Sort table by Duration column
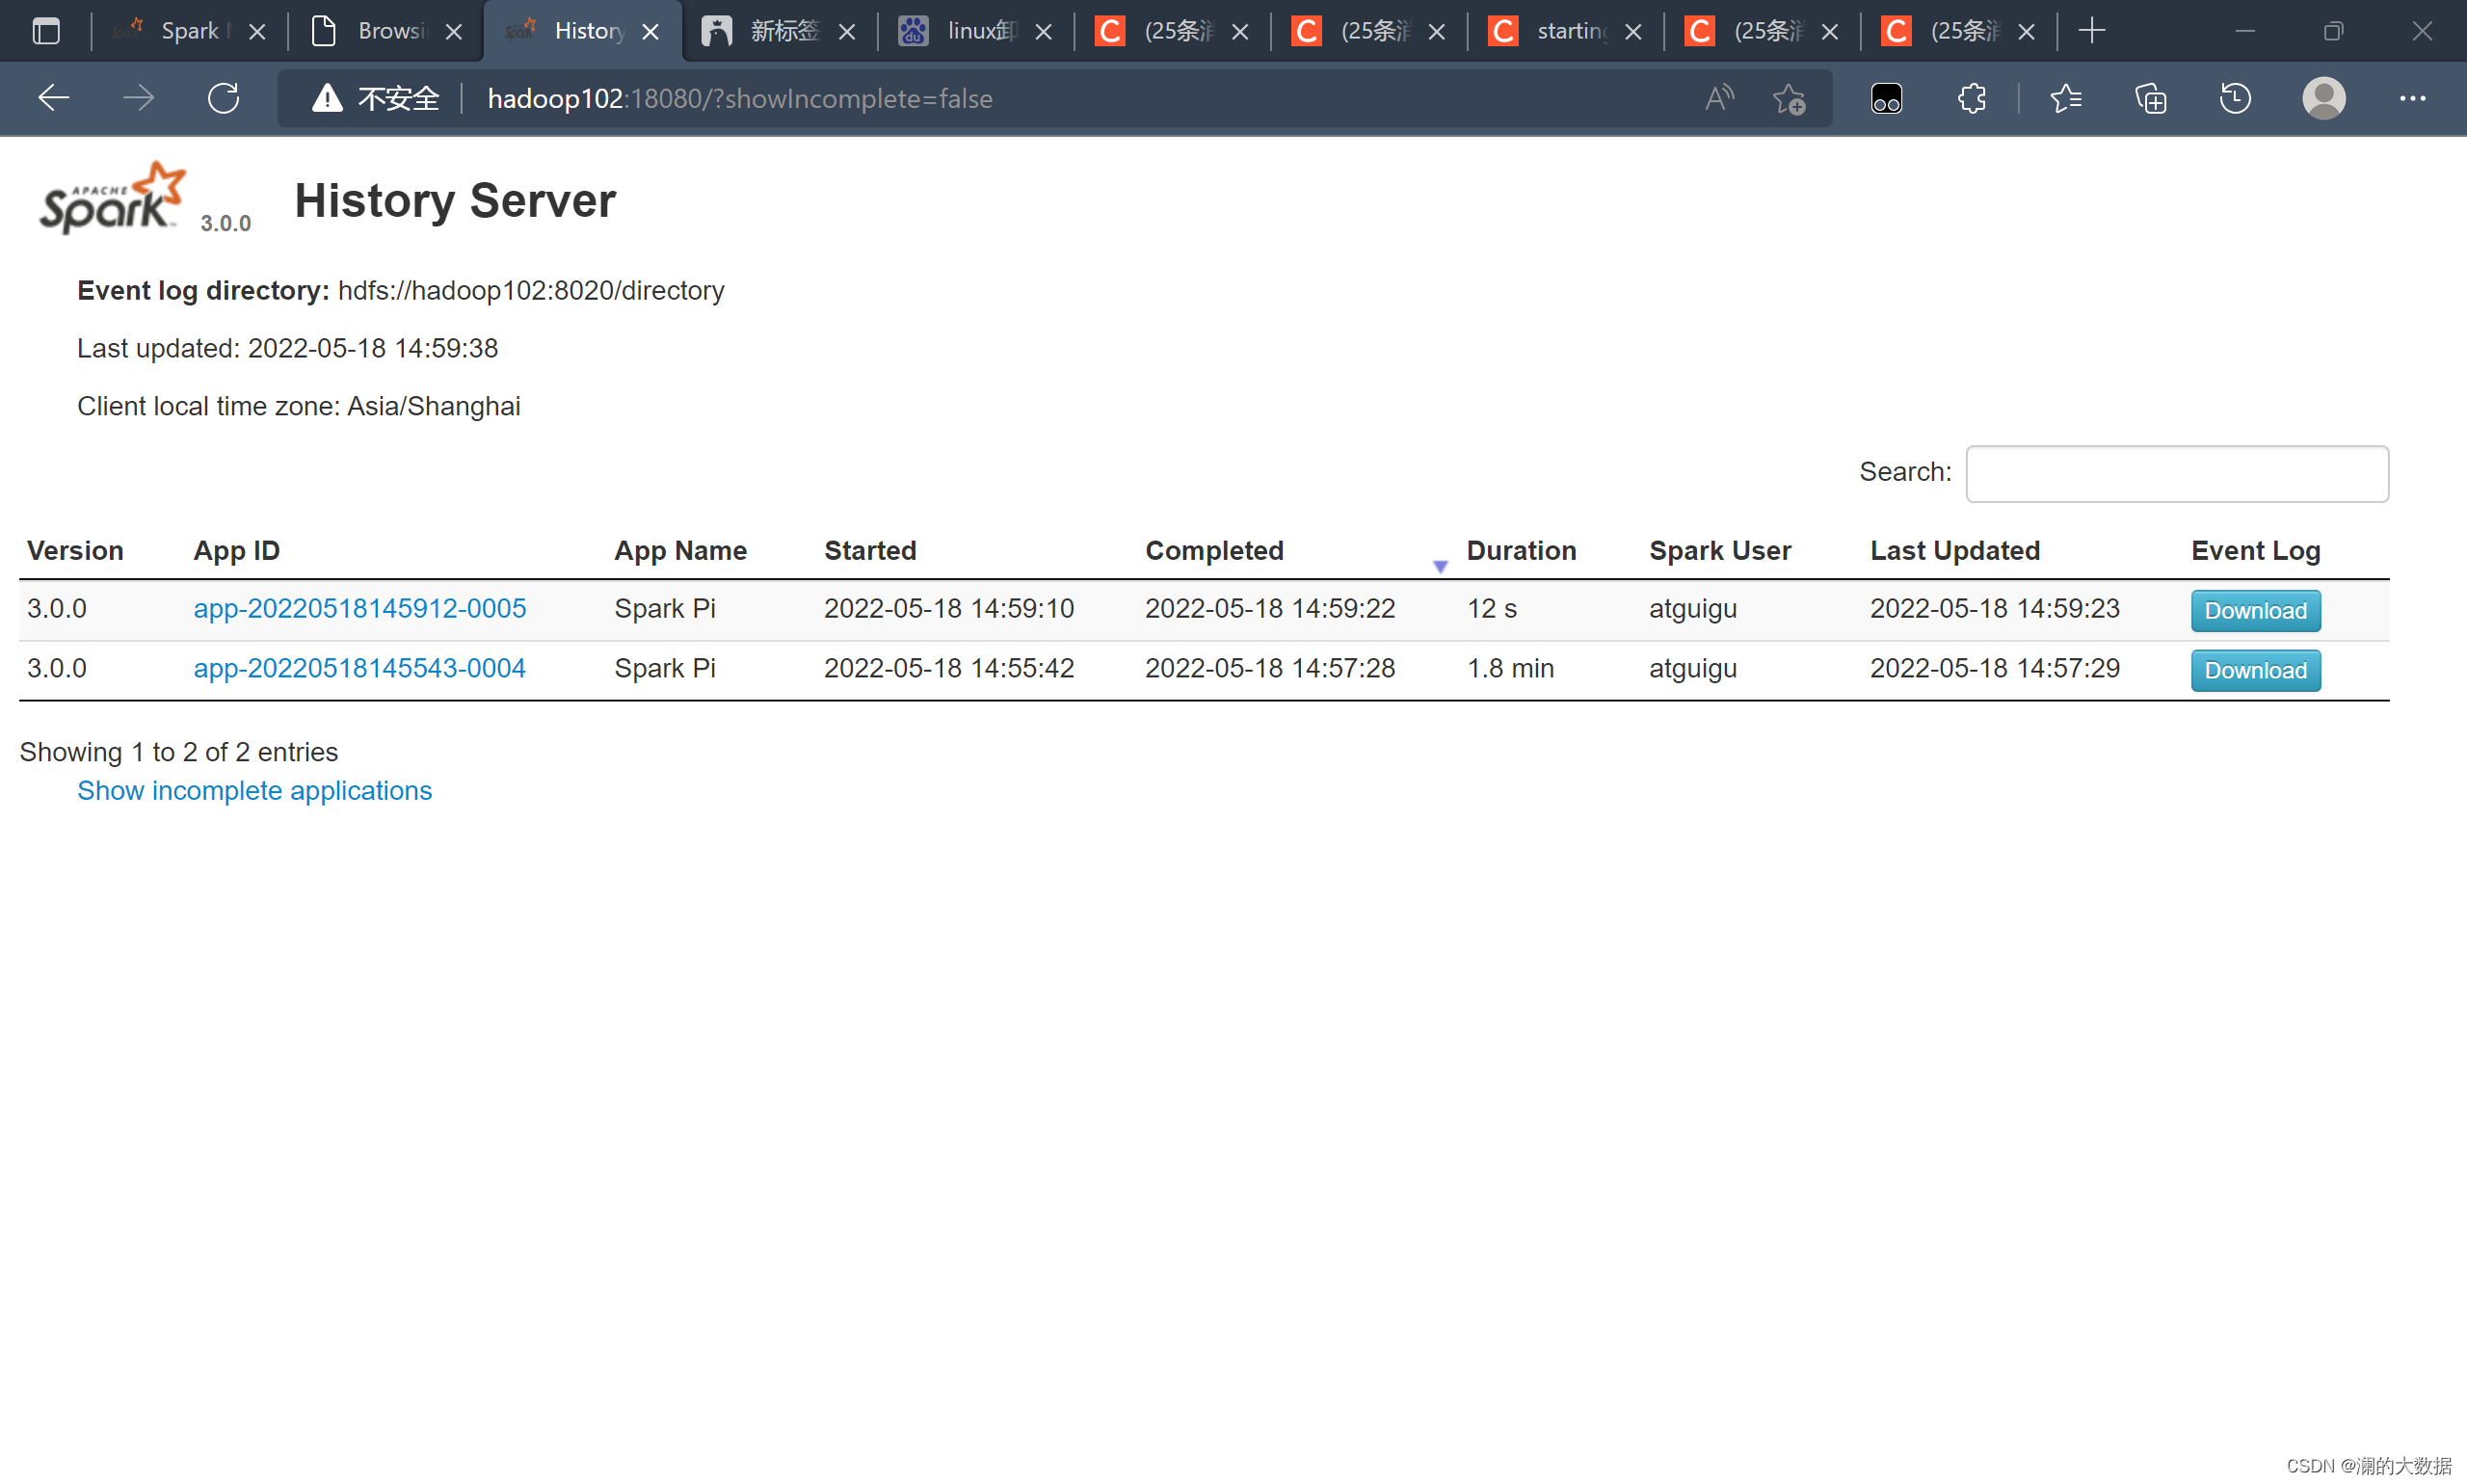Screen dimensions: 2467x1484 (1521, 551)
